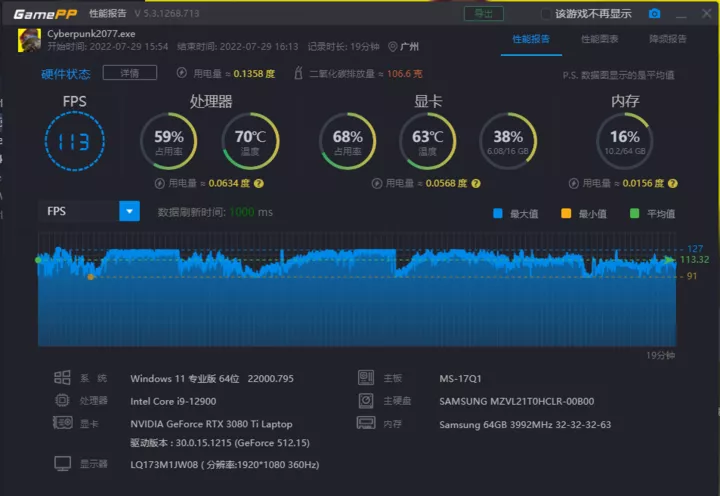Click the 38% video memory gauge

pyautogui.click(x=508, y=141)
